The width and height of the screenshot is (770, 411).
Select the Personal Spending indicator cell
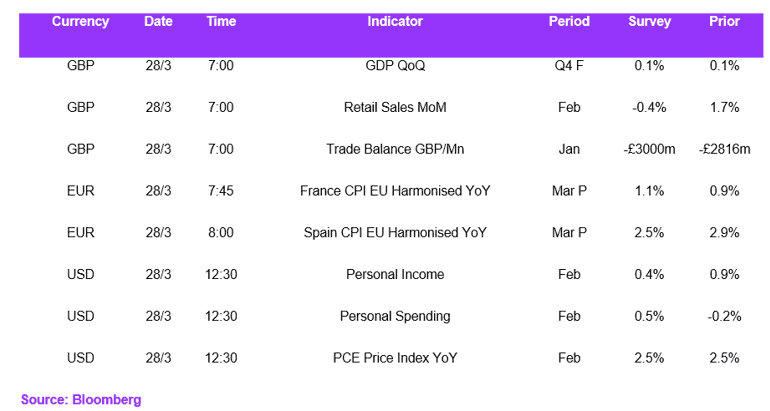(x=395, y=316)
